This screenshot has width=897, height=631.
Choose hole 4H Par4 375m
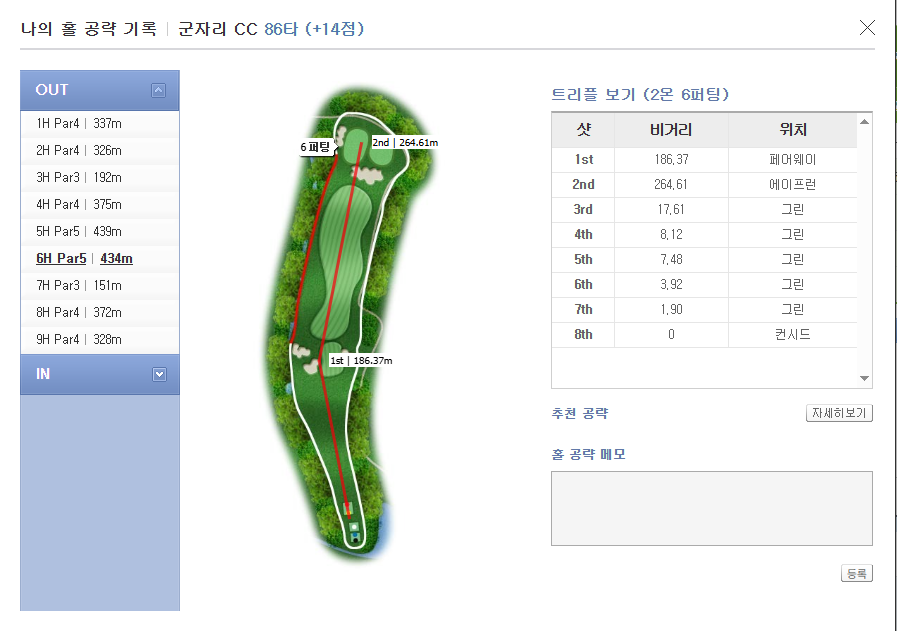pyautogui.click(x=79, y=204)
